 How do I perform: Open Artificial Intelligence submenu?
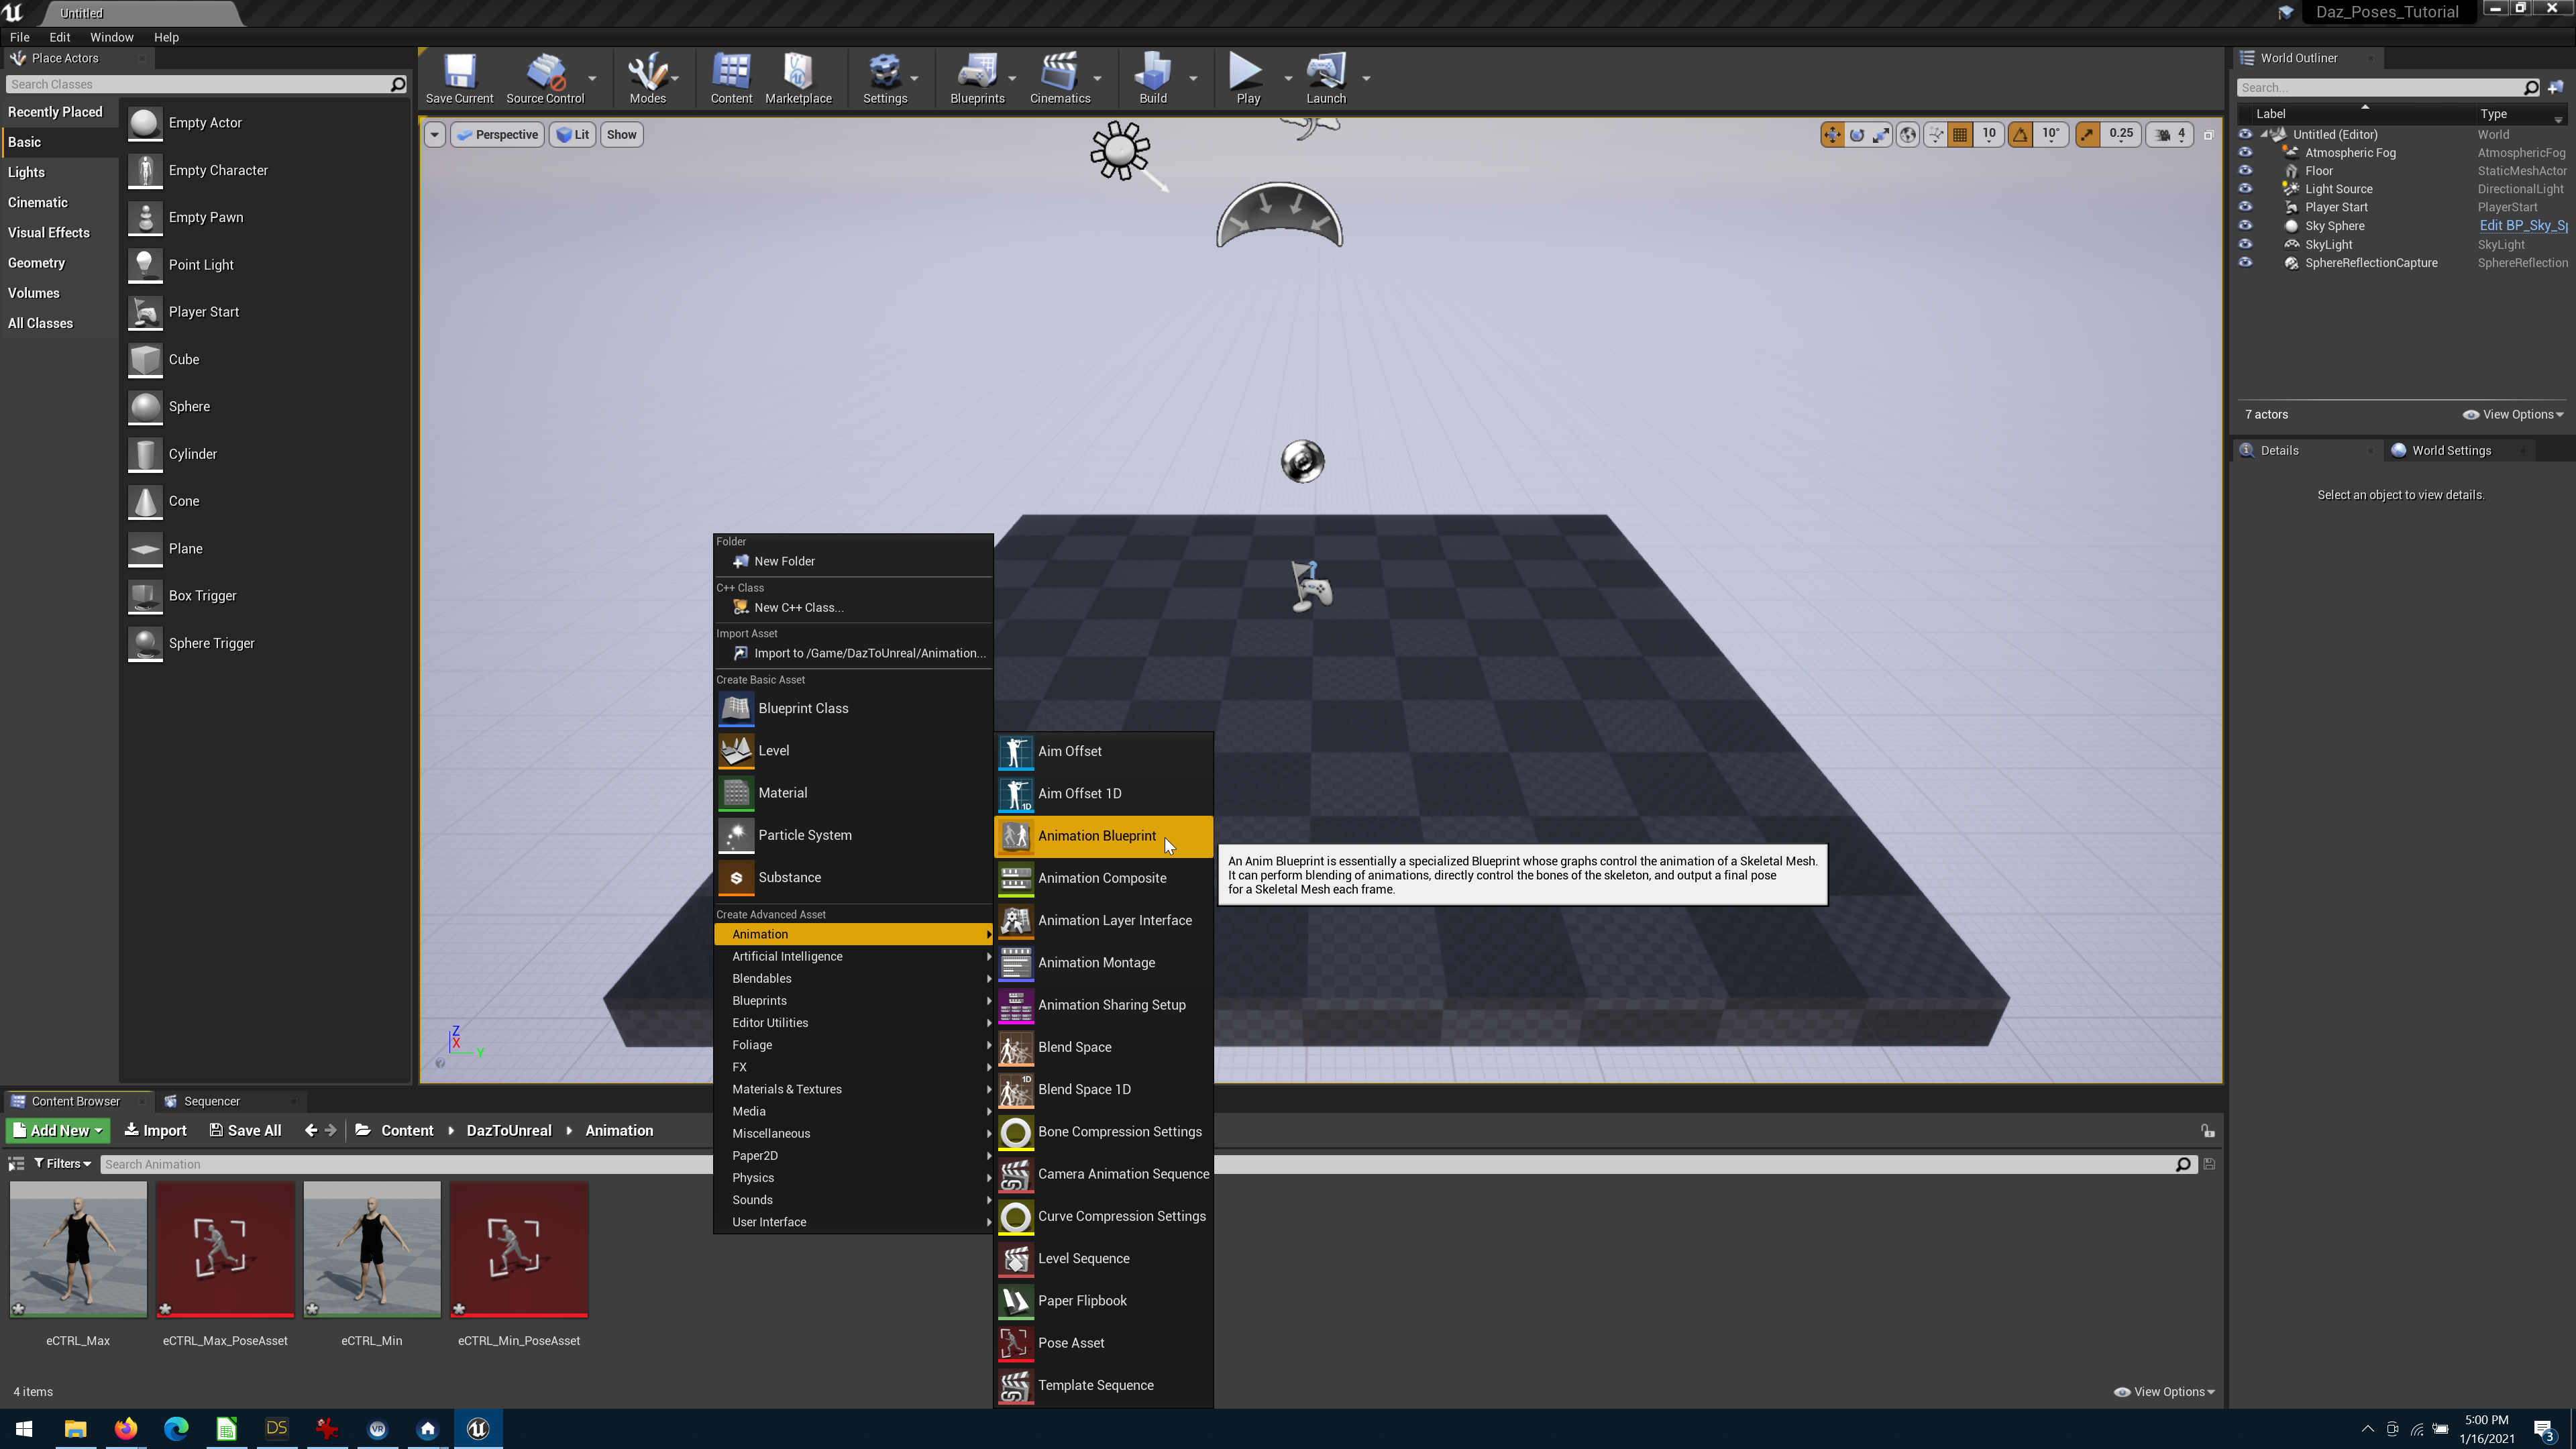click(853, 956)
